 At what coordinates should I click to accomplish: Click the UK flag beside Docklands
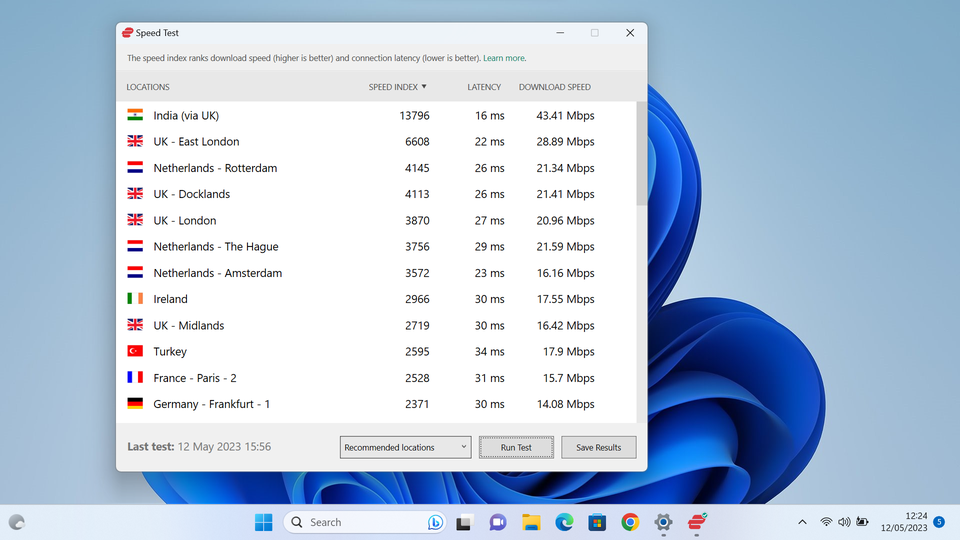pyautogui.click(x=135, y=193)
